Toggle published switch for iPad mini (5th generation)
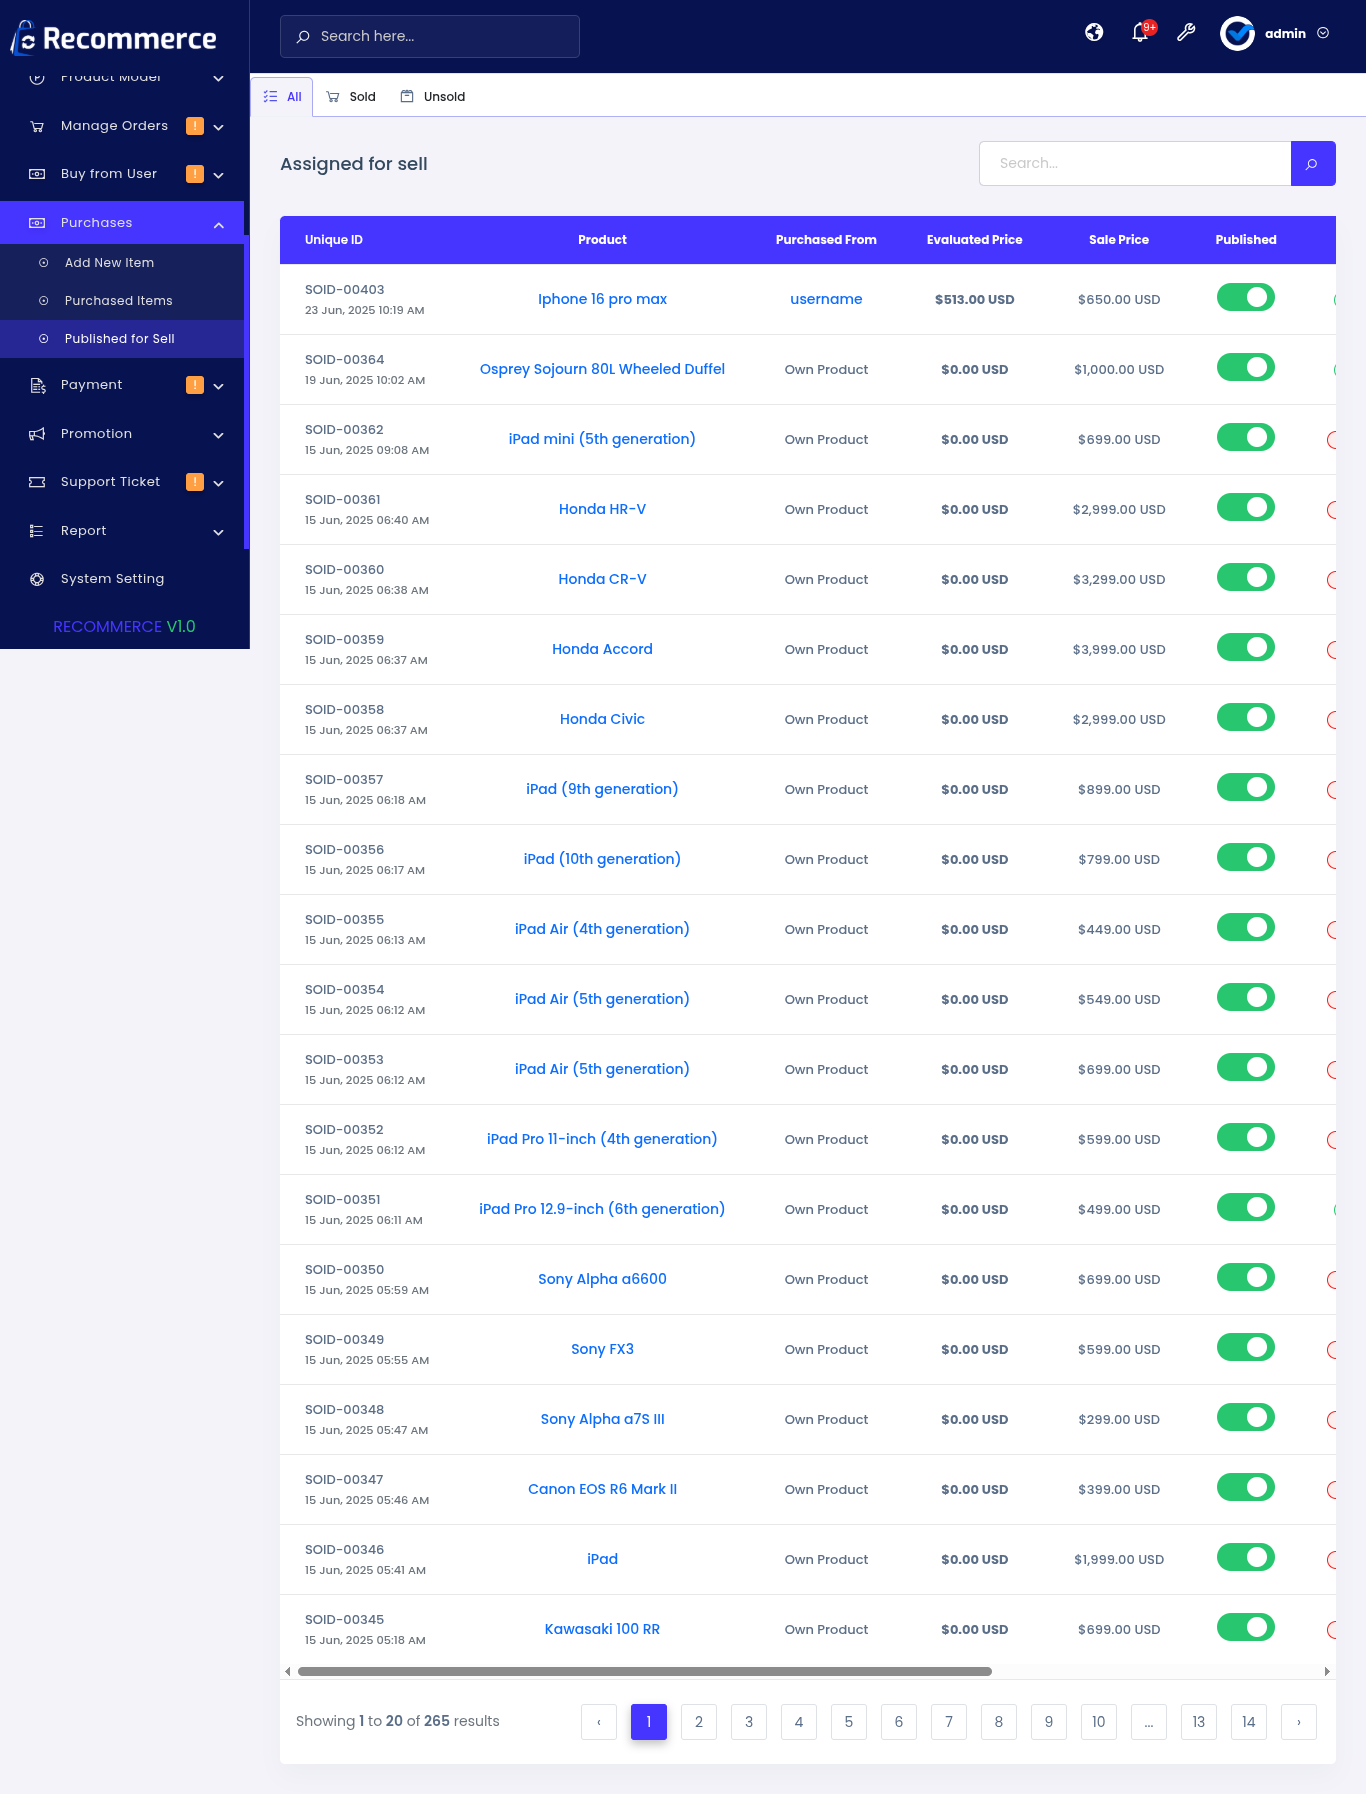 1246,438
